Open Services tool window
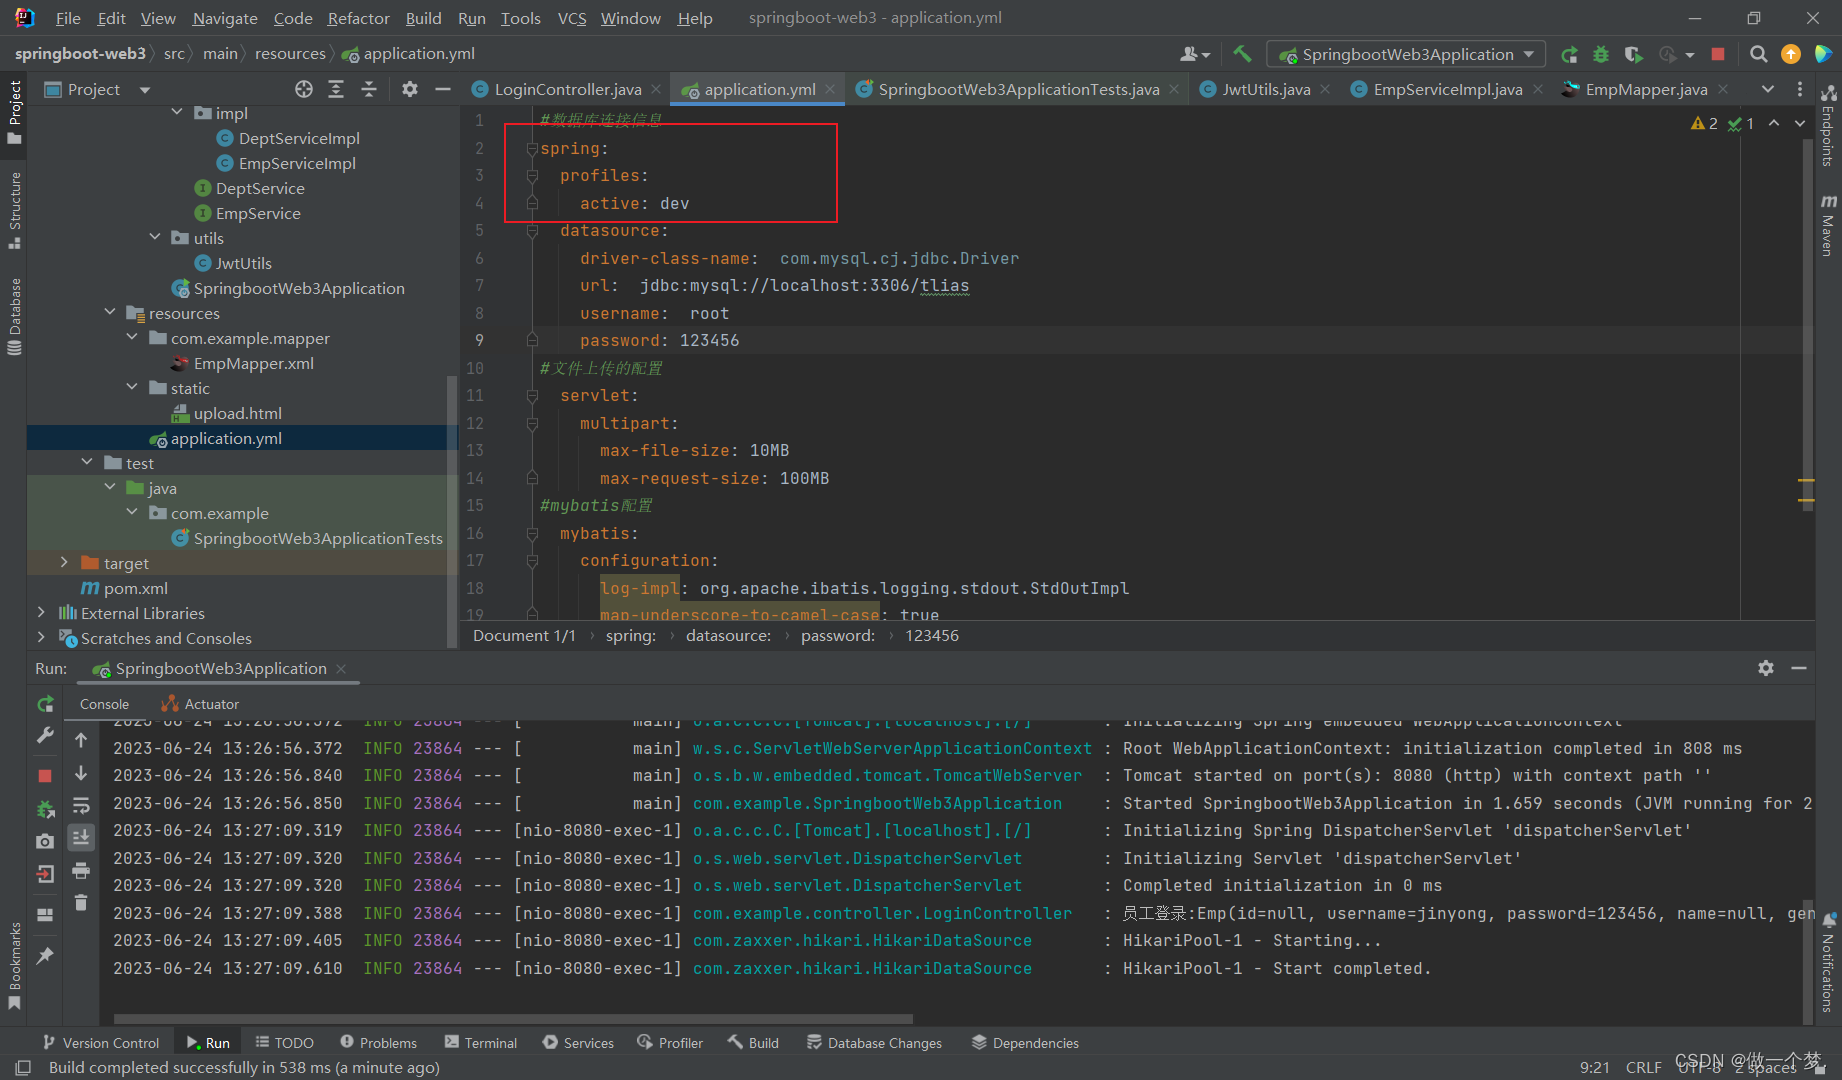The width and height of the screenshot is (1842, 1080). point(578,1042)
